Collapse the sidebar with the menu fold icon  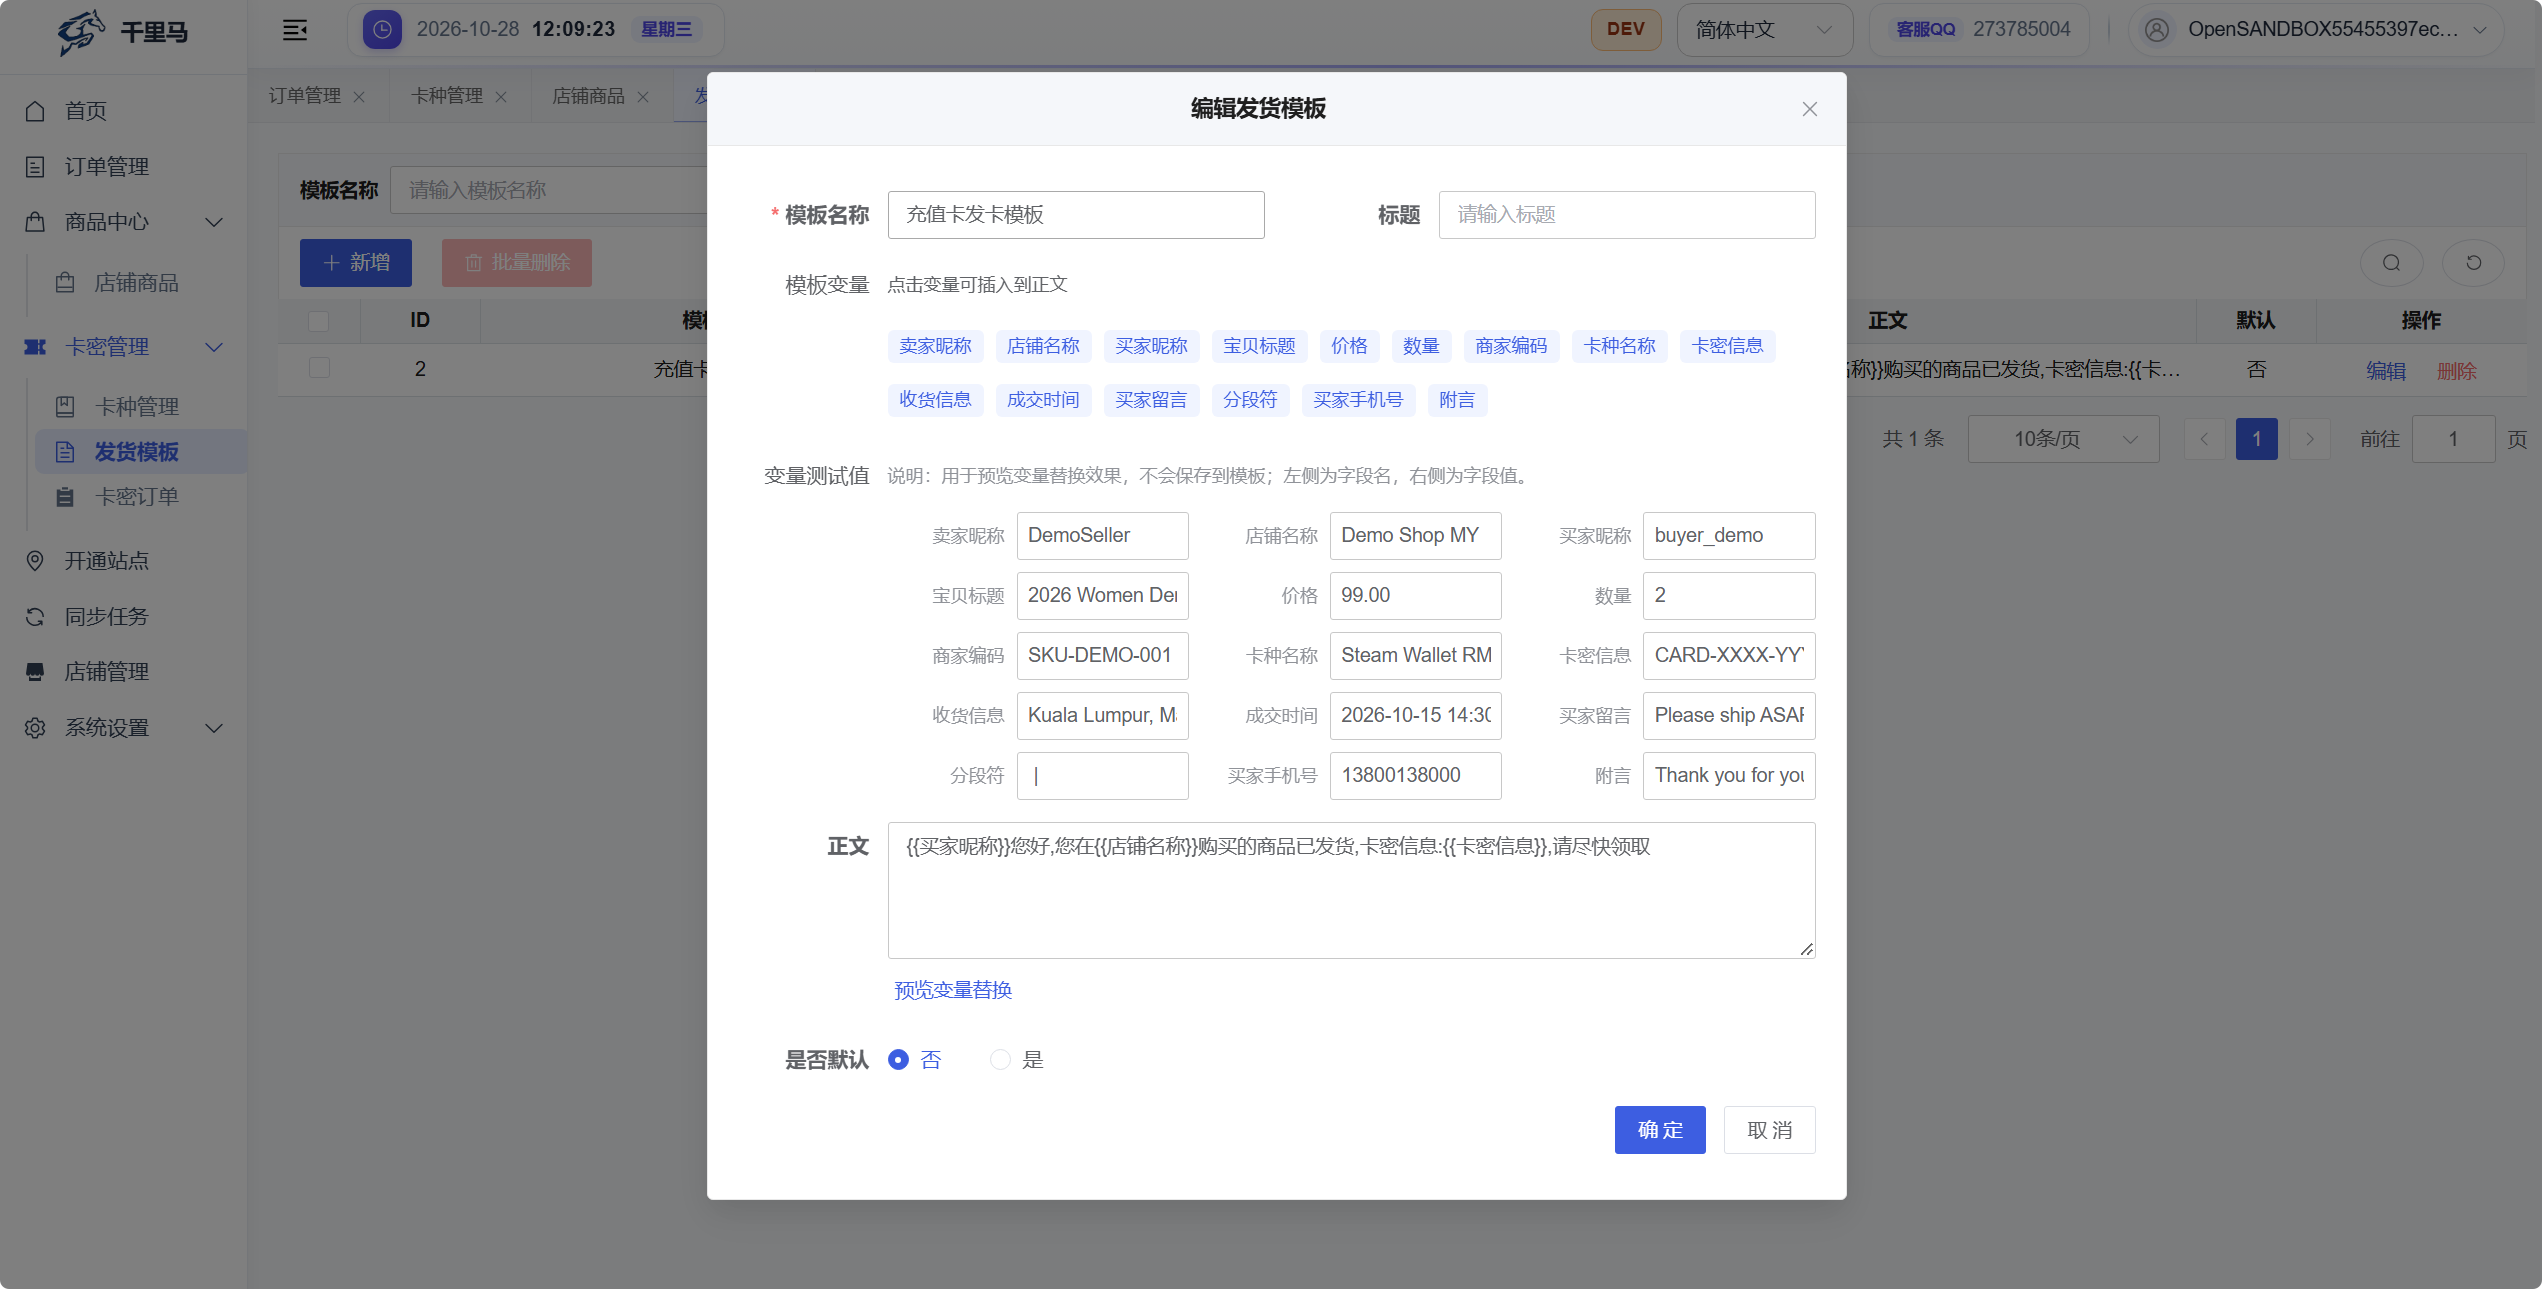coord(295,30)
